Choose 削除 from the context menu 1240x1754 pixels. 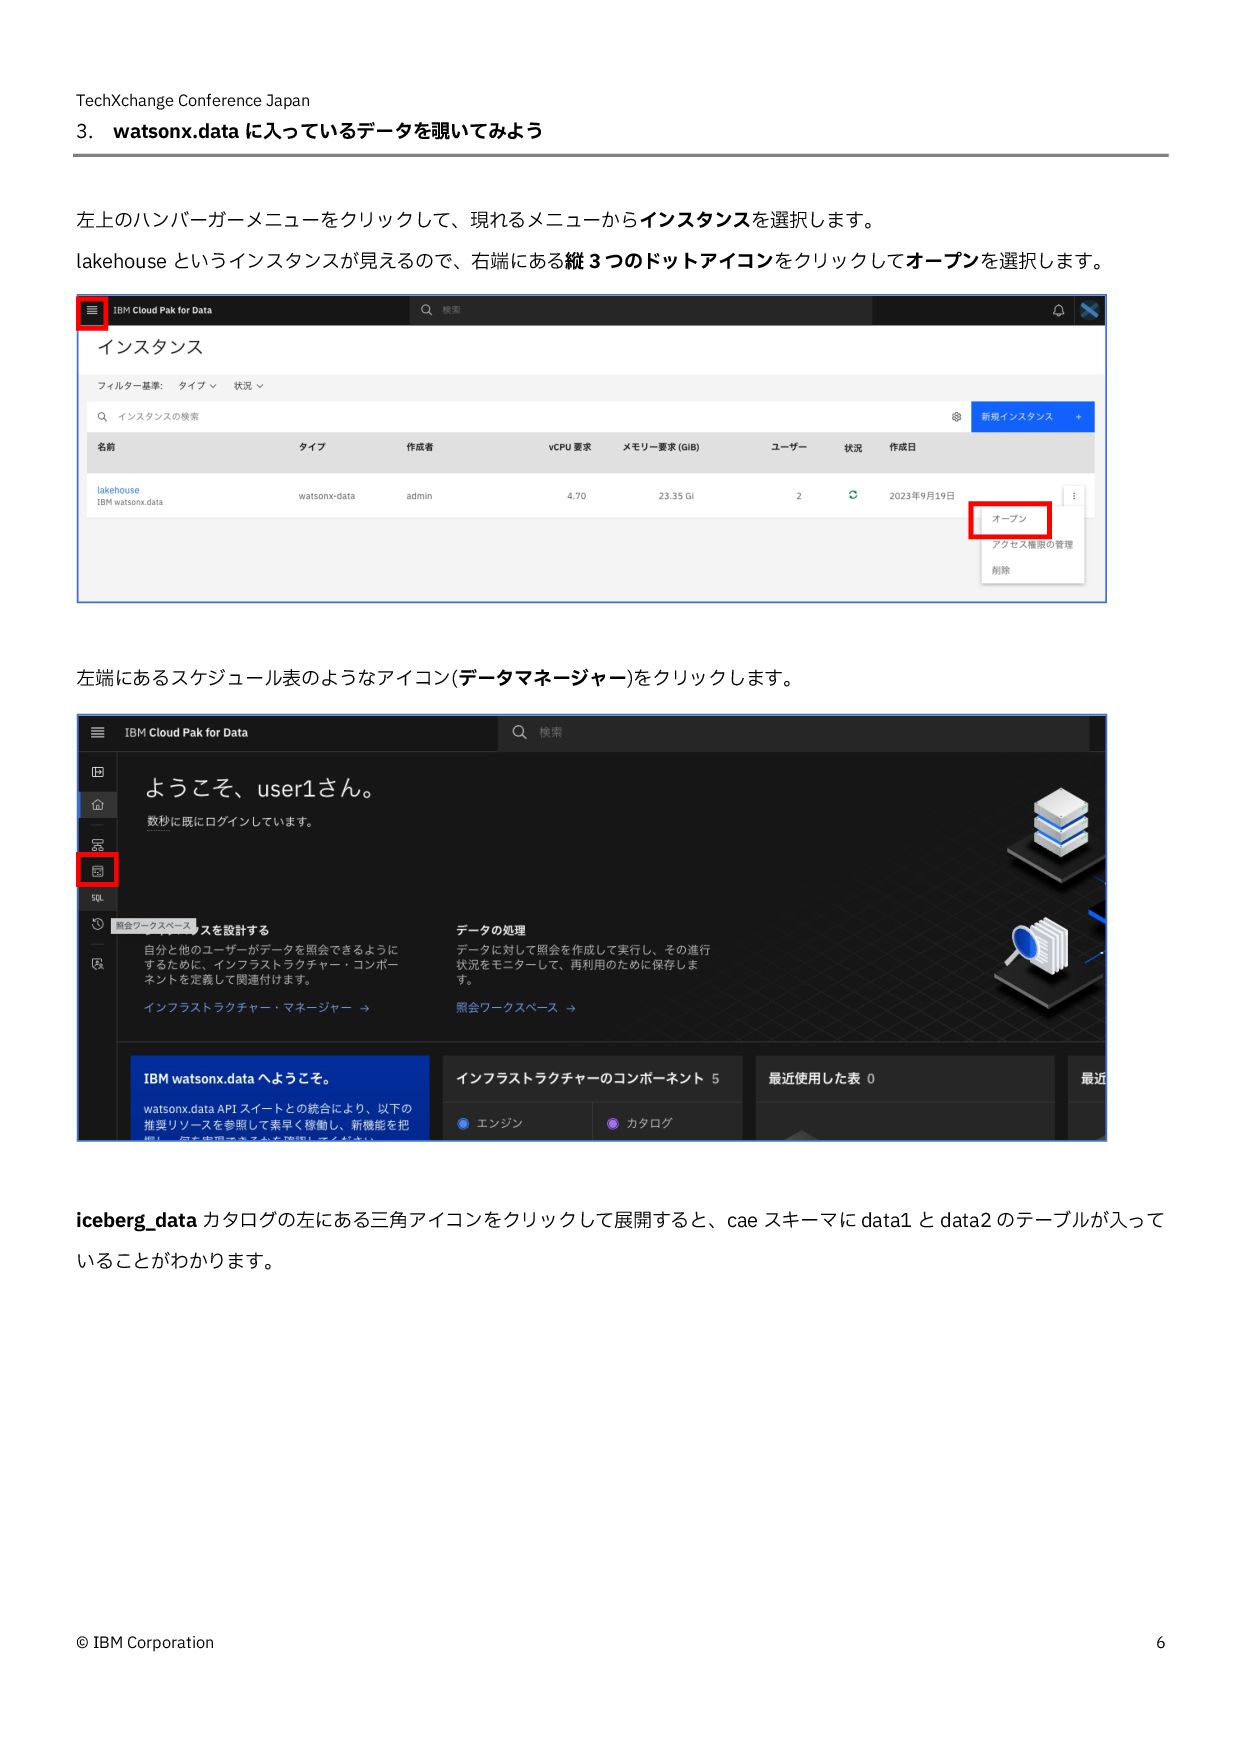(1001, 571)
